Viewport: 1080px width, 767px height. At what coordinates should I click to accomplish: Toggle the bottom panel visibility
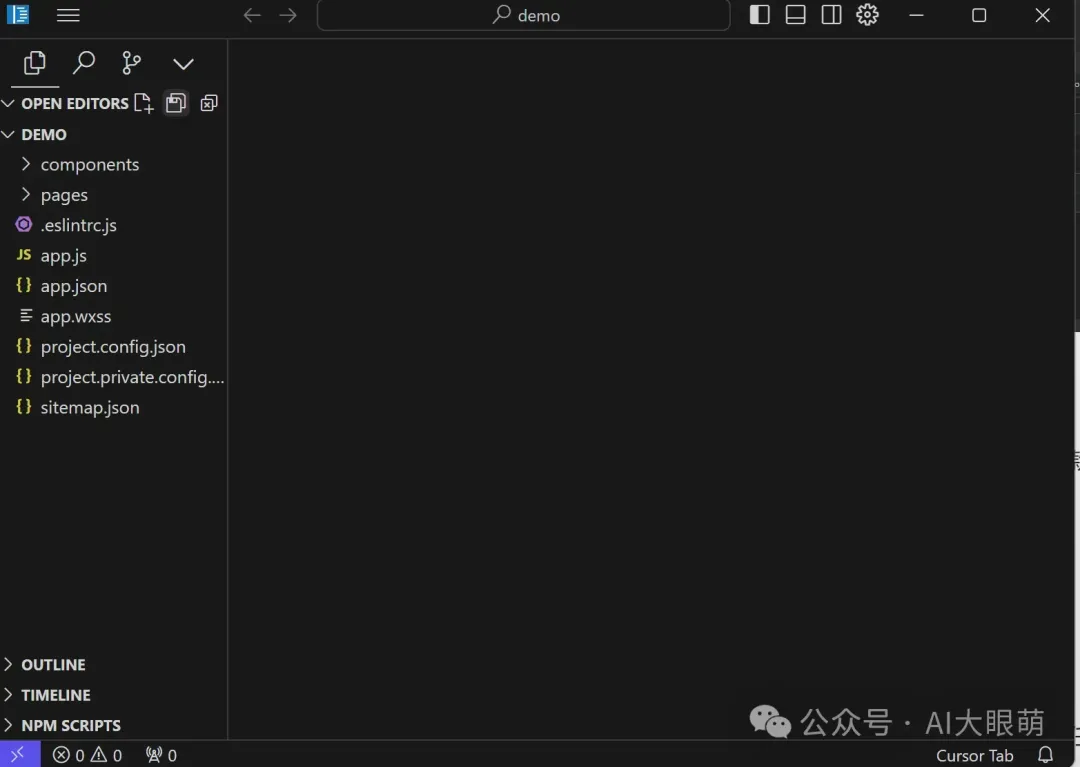point(796,15)
